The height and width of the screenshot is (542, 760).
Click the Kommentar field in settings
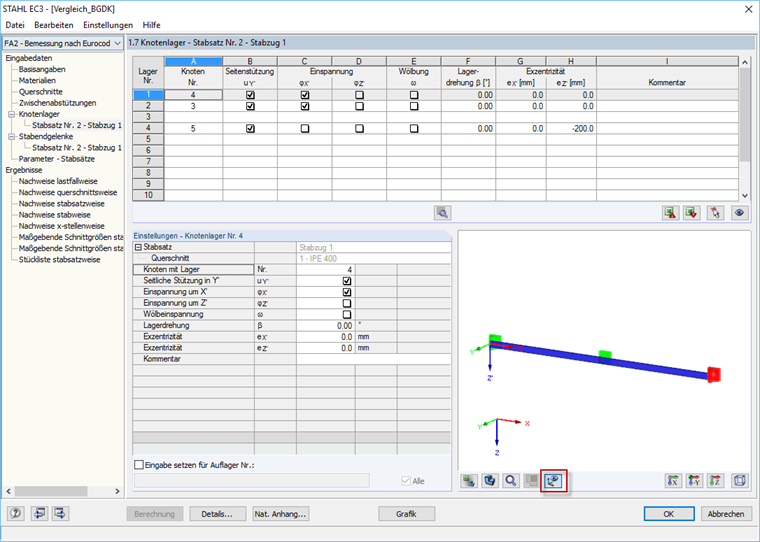[373, 359]
